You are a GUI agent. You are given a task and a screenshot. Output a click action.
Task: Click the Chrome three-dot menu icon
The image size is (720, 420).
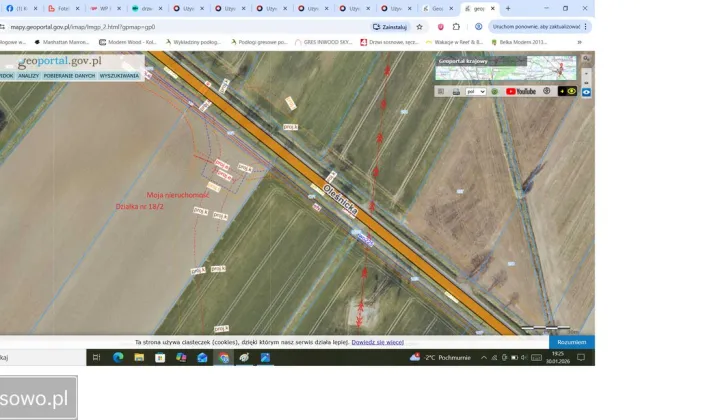point(586,27)
